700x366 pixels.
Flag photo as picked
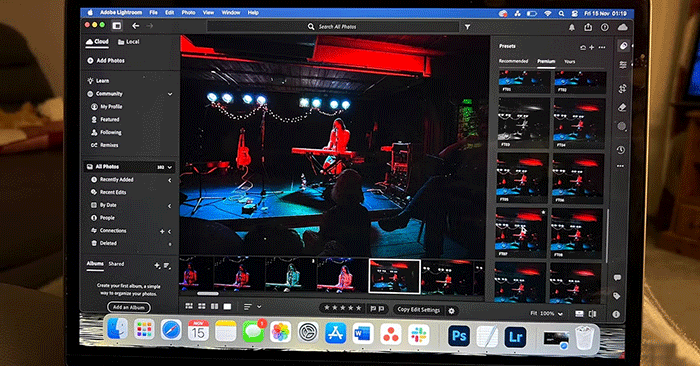(373, 308)
